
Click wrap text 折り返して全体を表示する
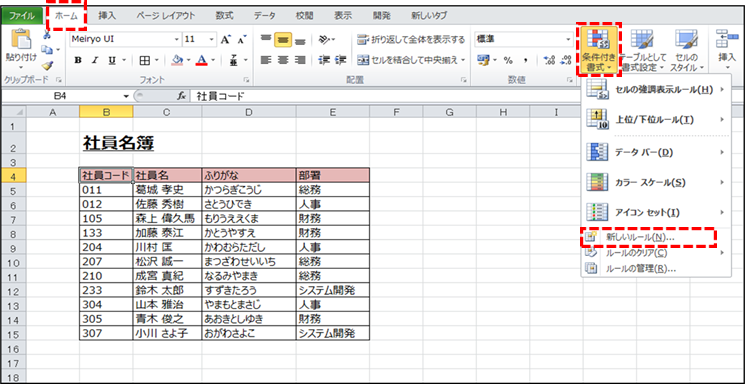coord(411,39)
